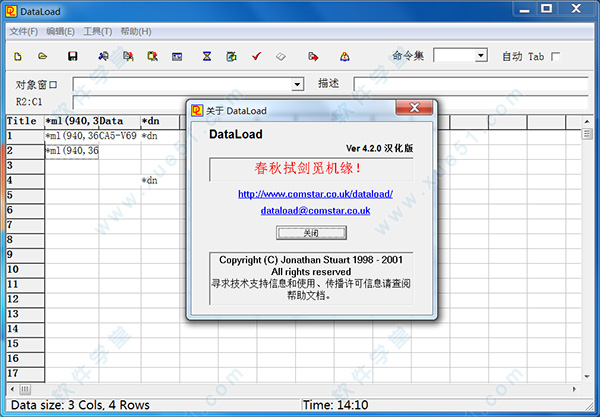Click the save floppy disk icon
Image resolution: width=600 pixels, height=417 pixels.
point(72,56)
